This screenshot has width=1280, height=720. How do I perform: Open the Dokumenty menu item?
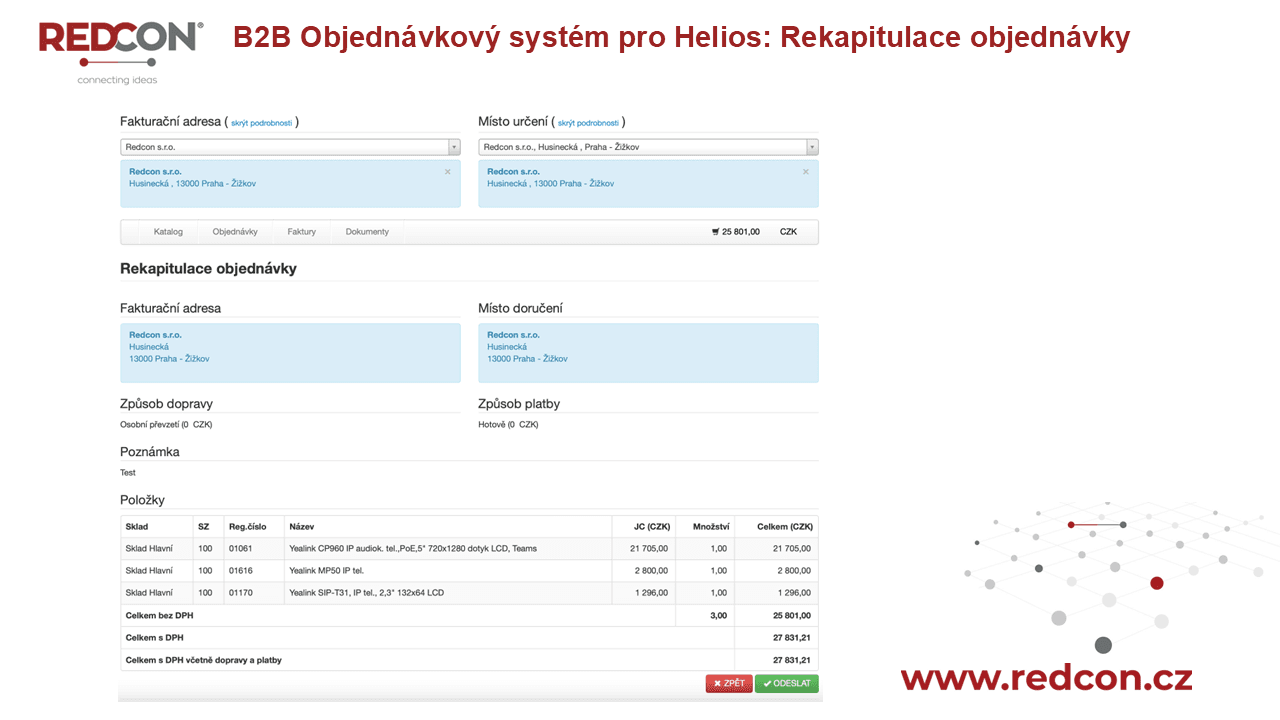(x=367, y=232)
